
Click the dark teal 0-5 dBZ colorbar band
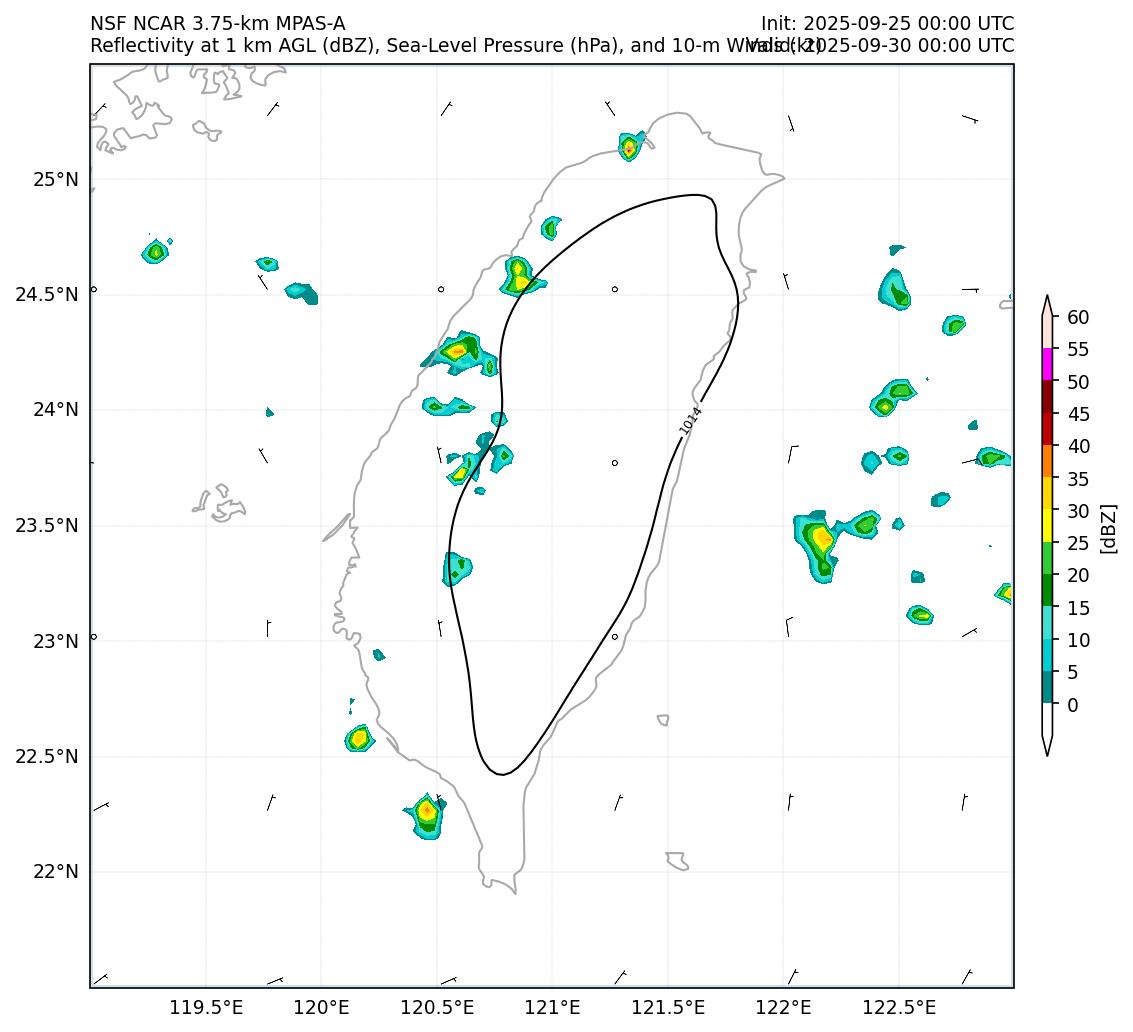(1047, 687)
